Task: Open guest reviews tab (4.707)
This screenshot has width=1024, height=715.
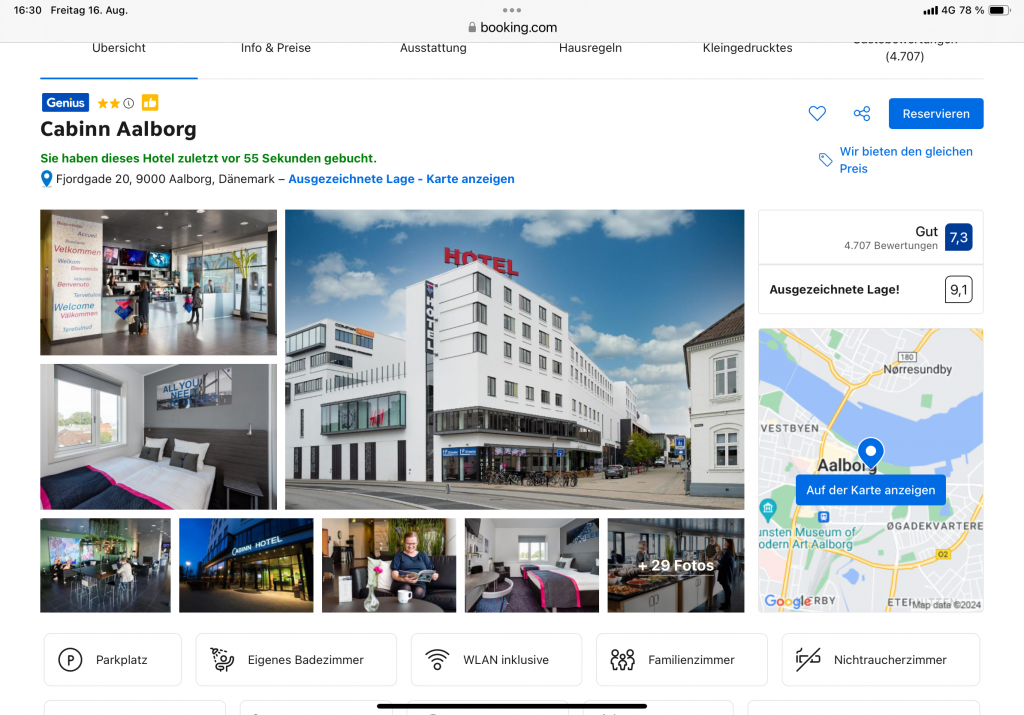Action: pos(904,52)
